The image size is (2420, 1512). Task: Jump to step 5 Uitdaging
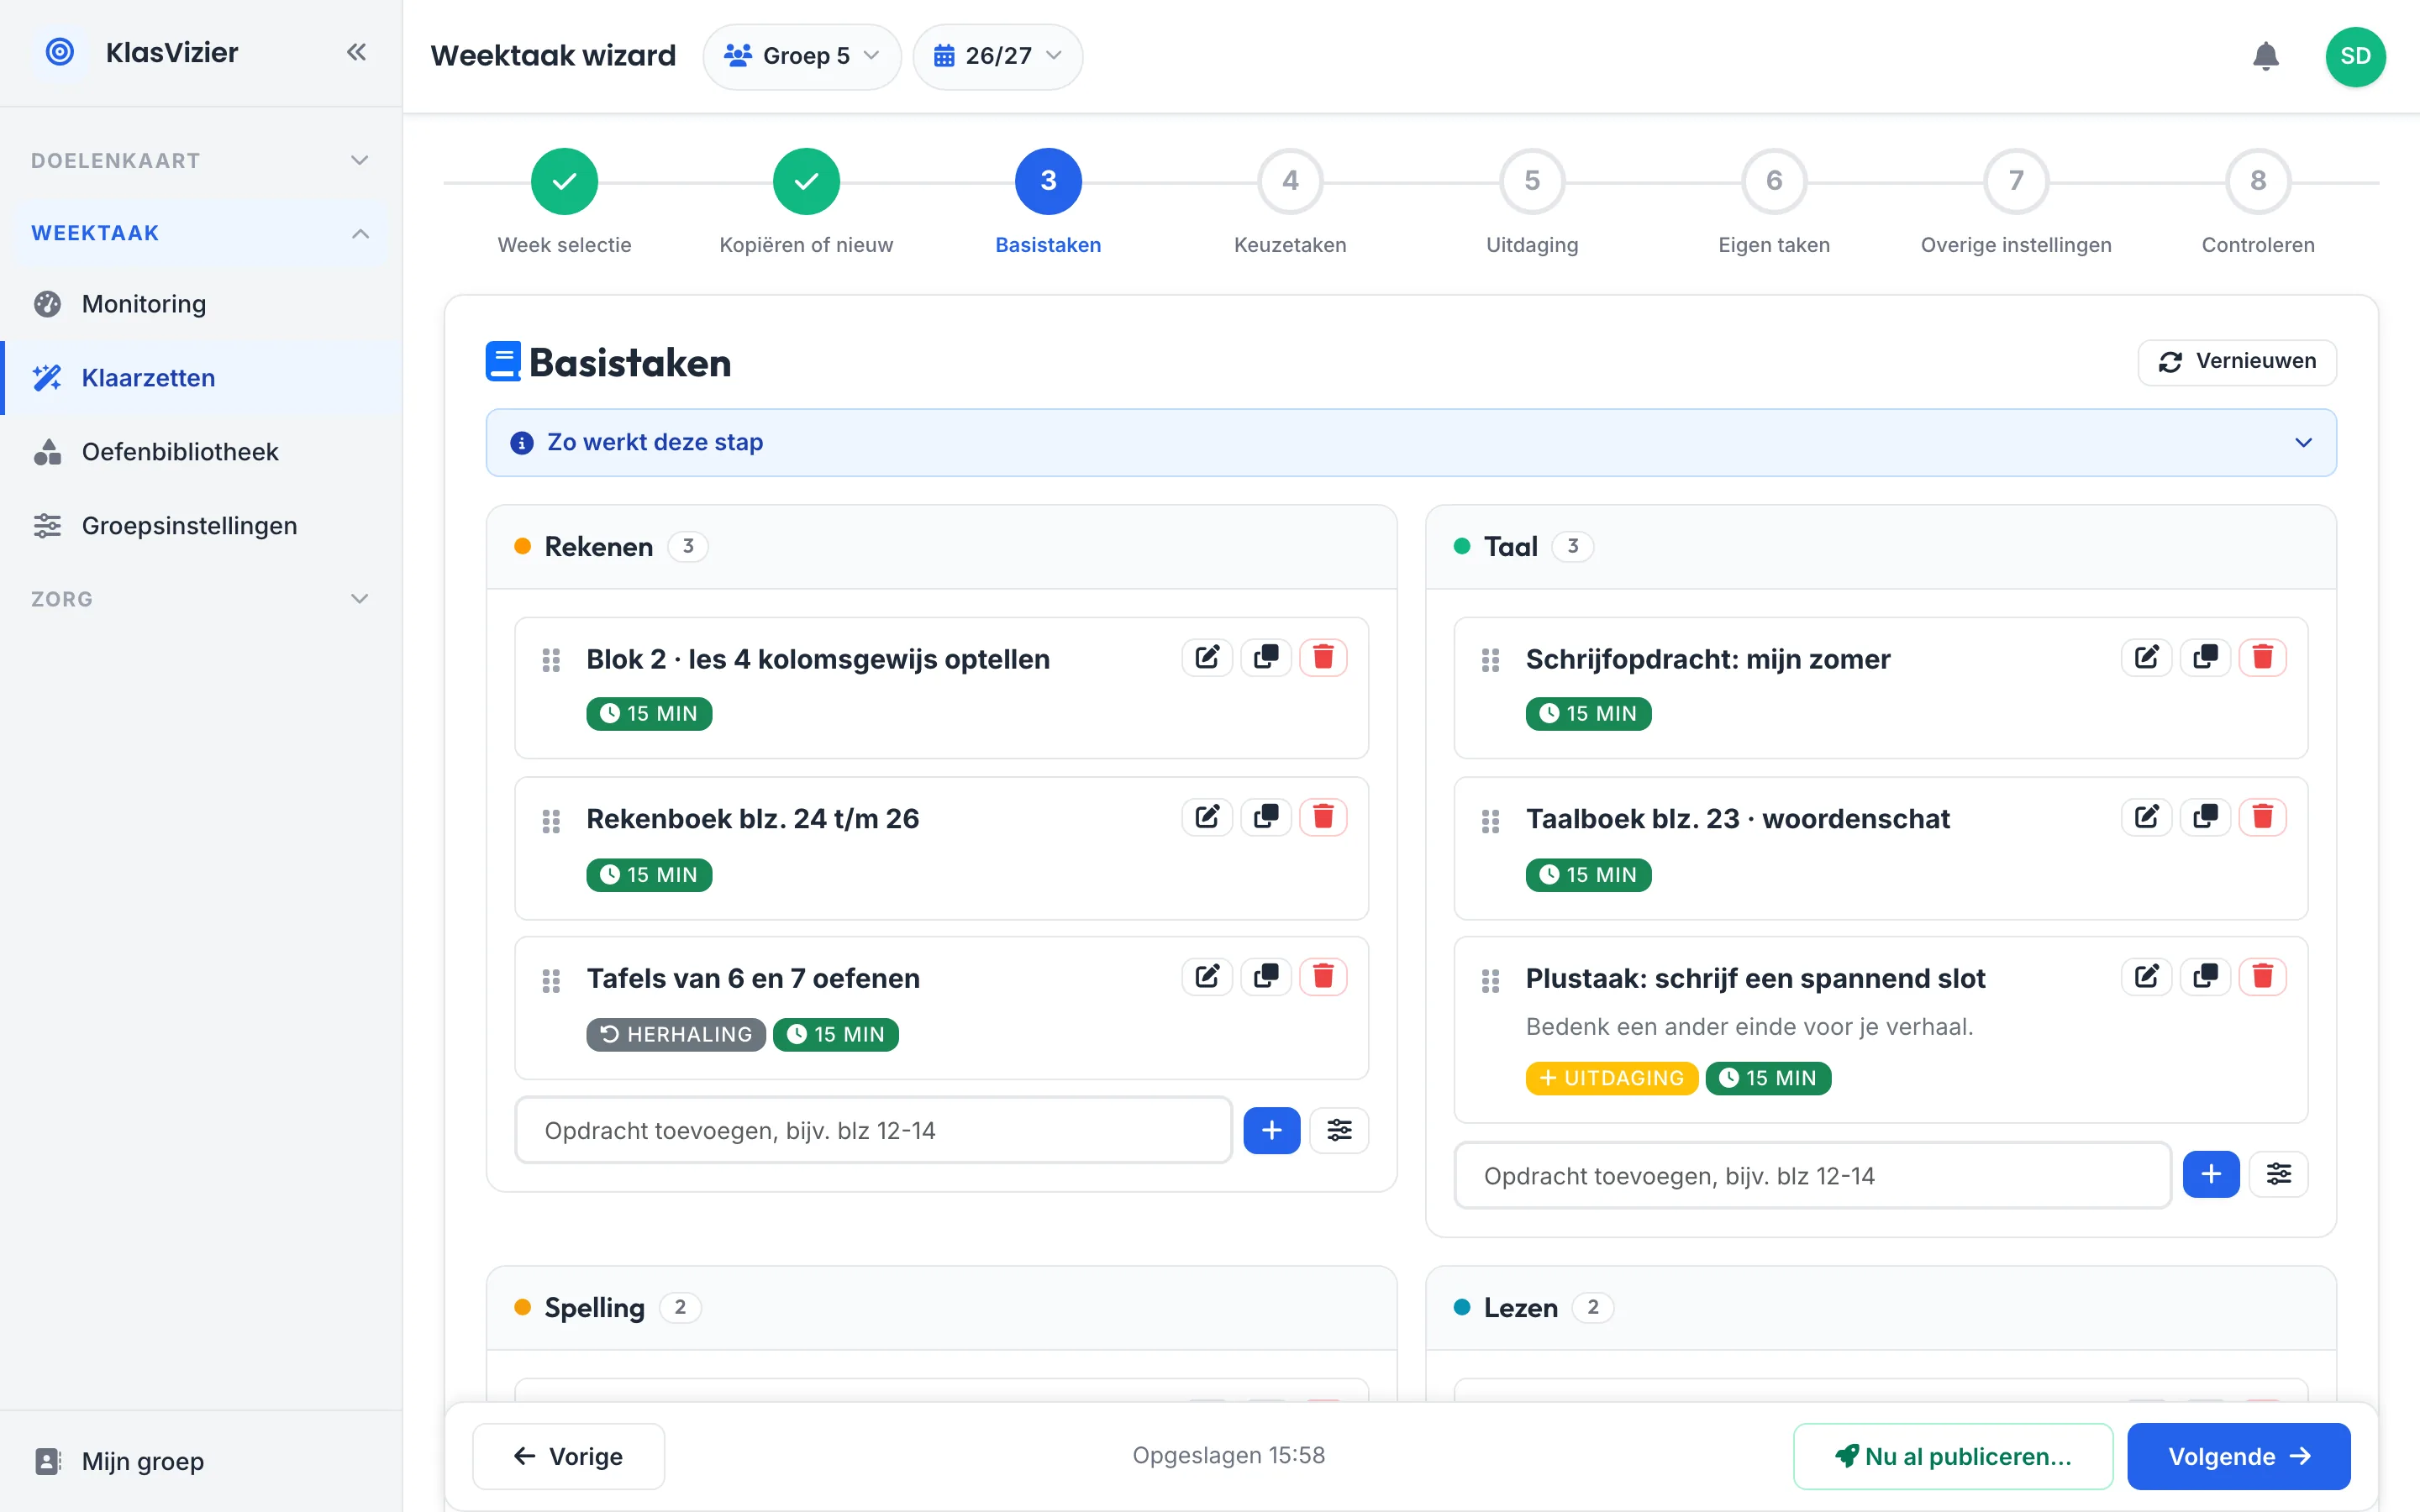point(1532,181)
